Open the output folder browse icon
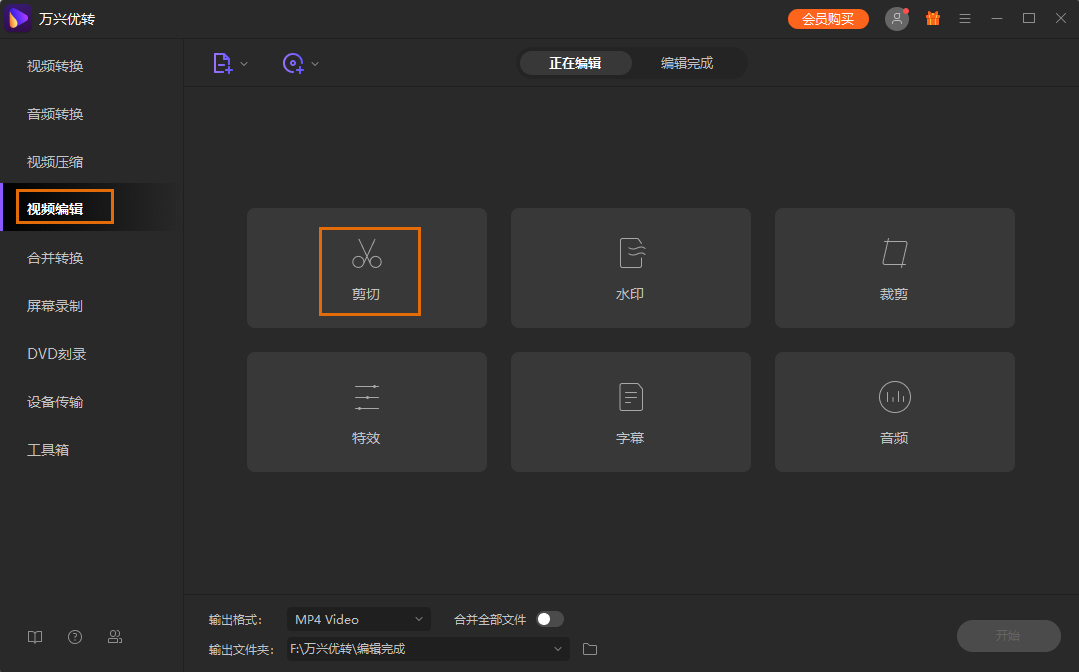Screen dimensions: 1079x672 point(589,649)
